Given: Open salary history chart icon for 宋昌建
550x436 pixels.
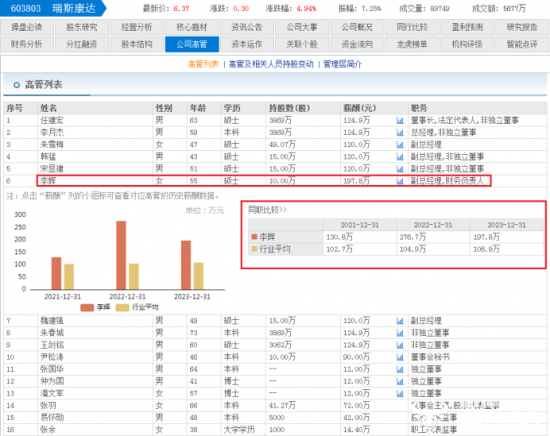Looking at the screenshot, I should 400,169.
